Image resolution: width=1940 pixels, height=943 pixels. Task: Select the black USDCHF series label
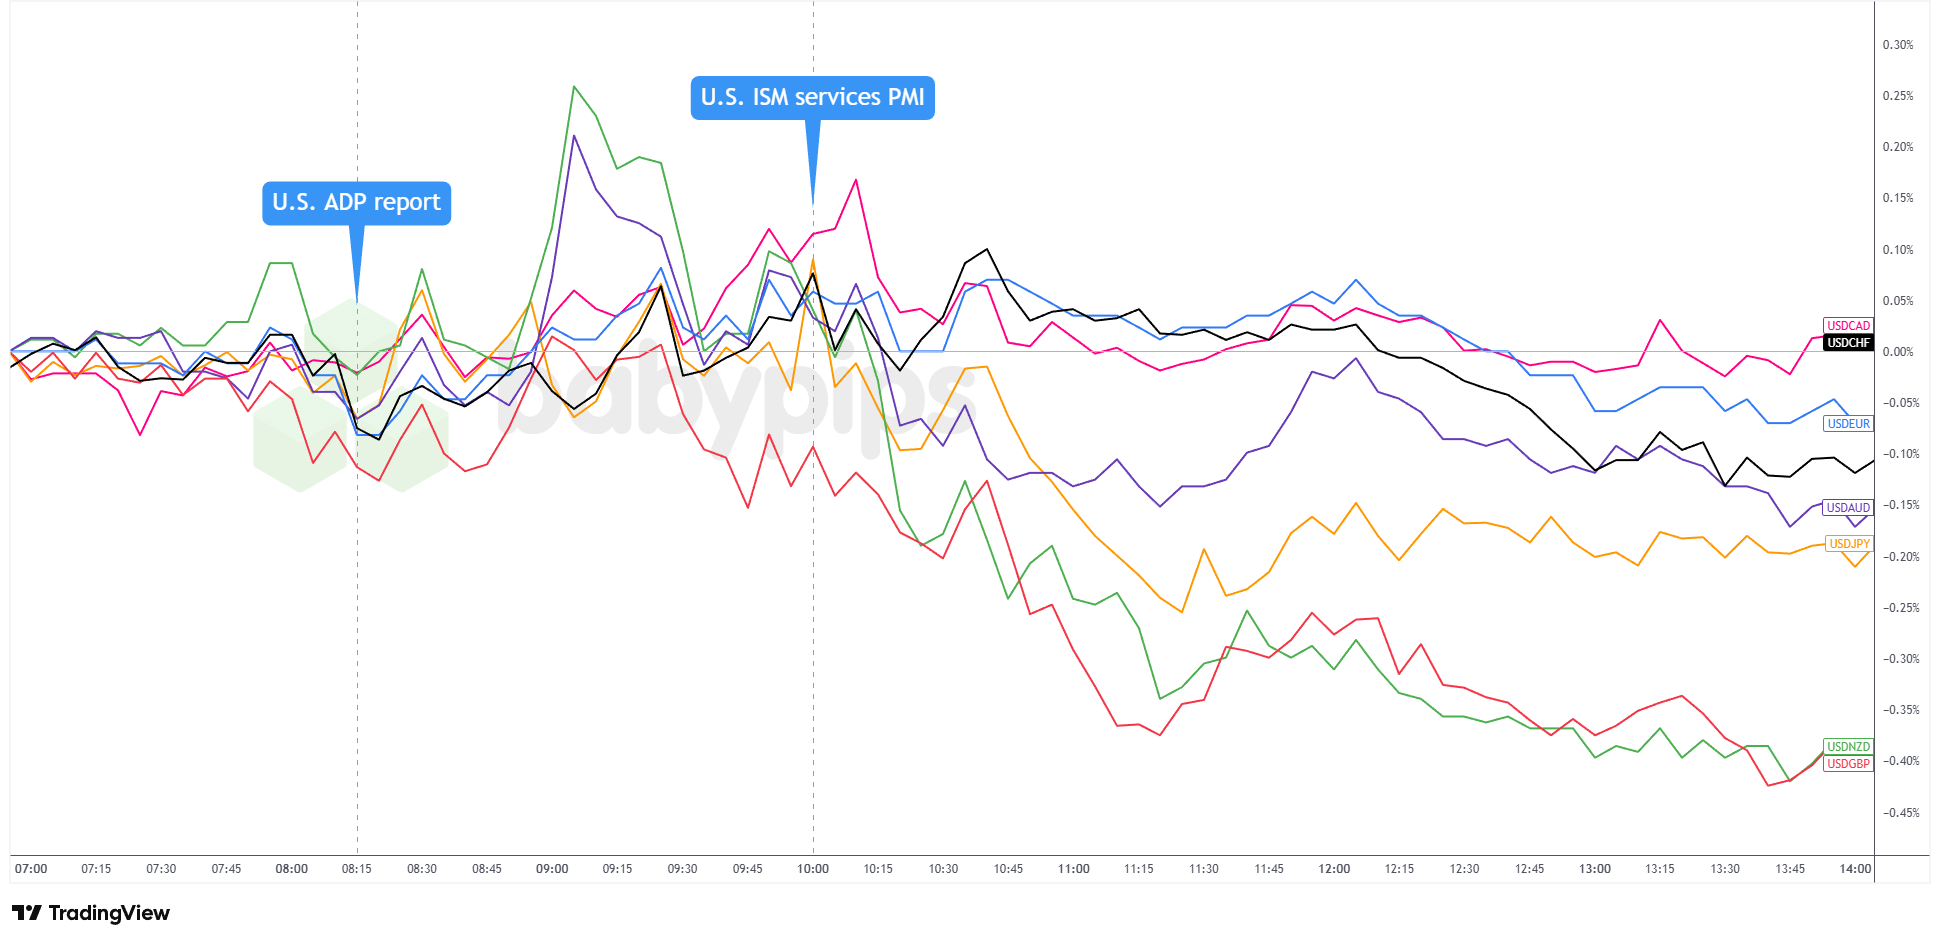(x=1847, y=343)
